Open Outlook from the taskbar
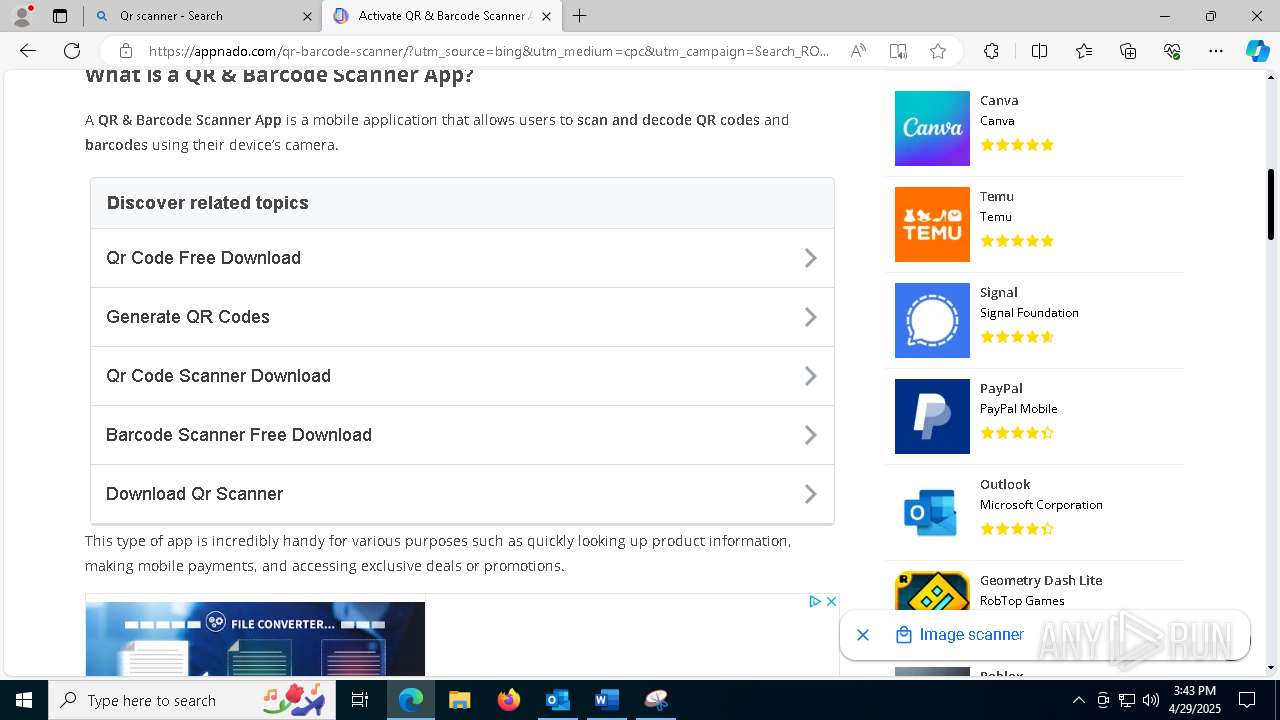This screenshot has width=1280, height=720. [557, 700]
